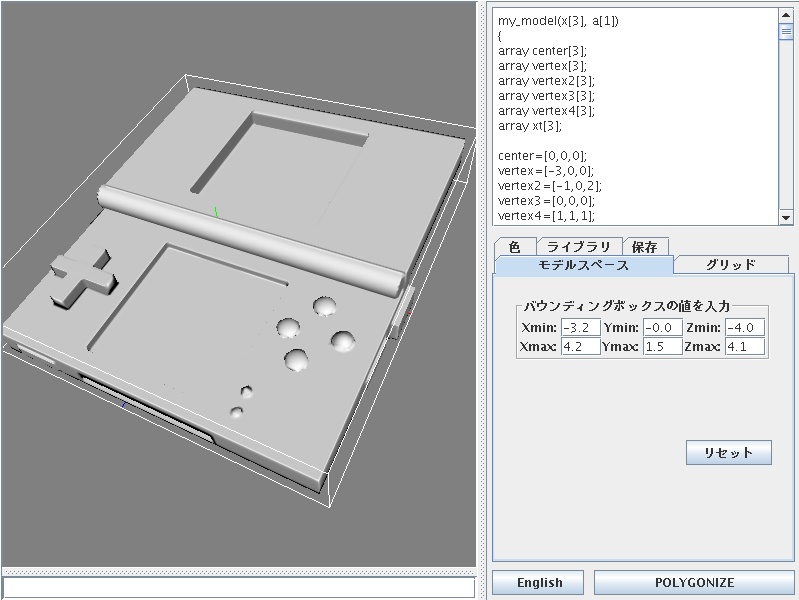Image resolution: width=799 pixels, height=600 pixels.
Task: Switch to the ライブラリ tab
Action: [579, 247]
